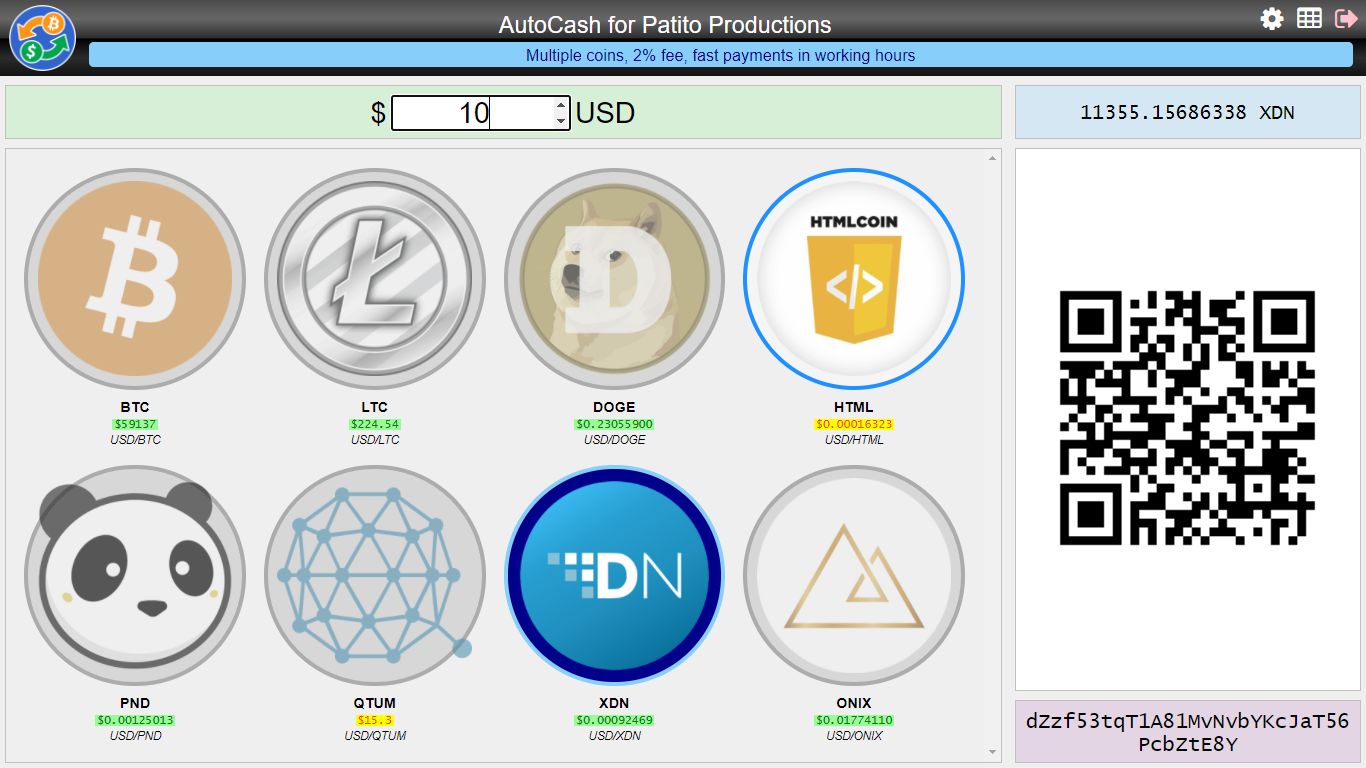1366x768 pixels.
Task: Click the USD/HTML pair label
Action: tap(854, 440)
